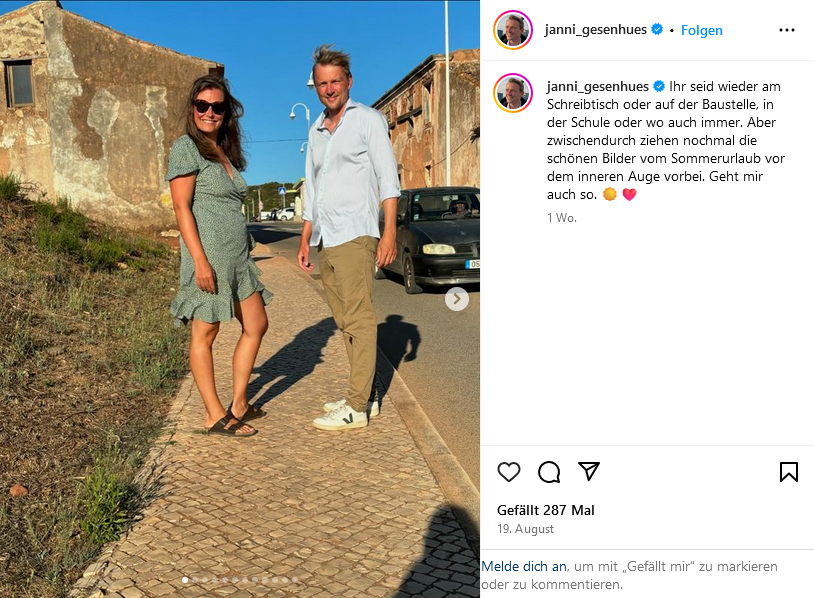Click the '1 Wo.' caption timestamp
This screenshot has width=814, height=598.
click(562, 218)
